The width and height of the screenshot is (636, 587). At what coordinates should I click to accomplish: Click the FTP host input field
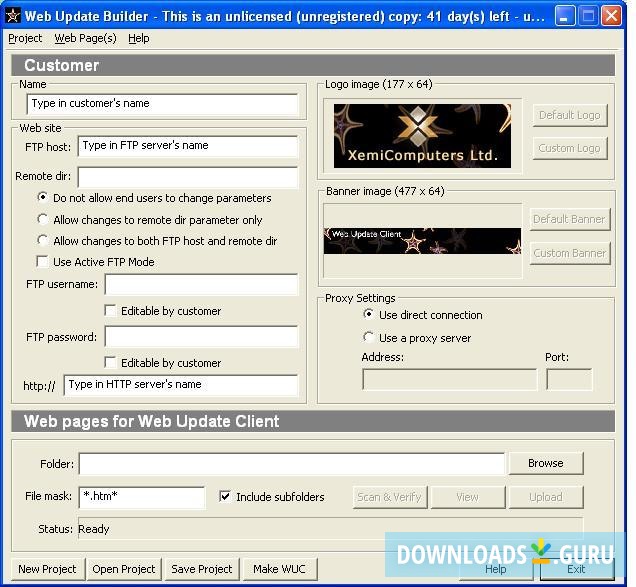(x=188, y=146)
